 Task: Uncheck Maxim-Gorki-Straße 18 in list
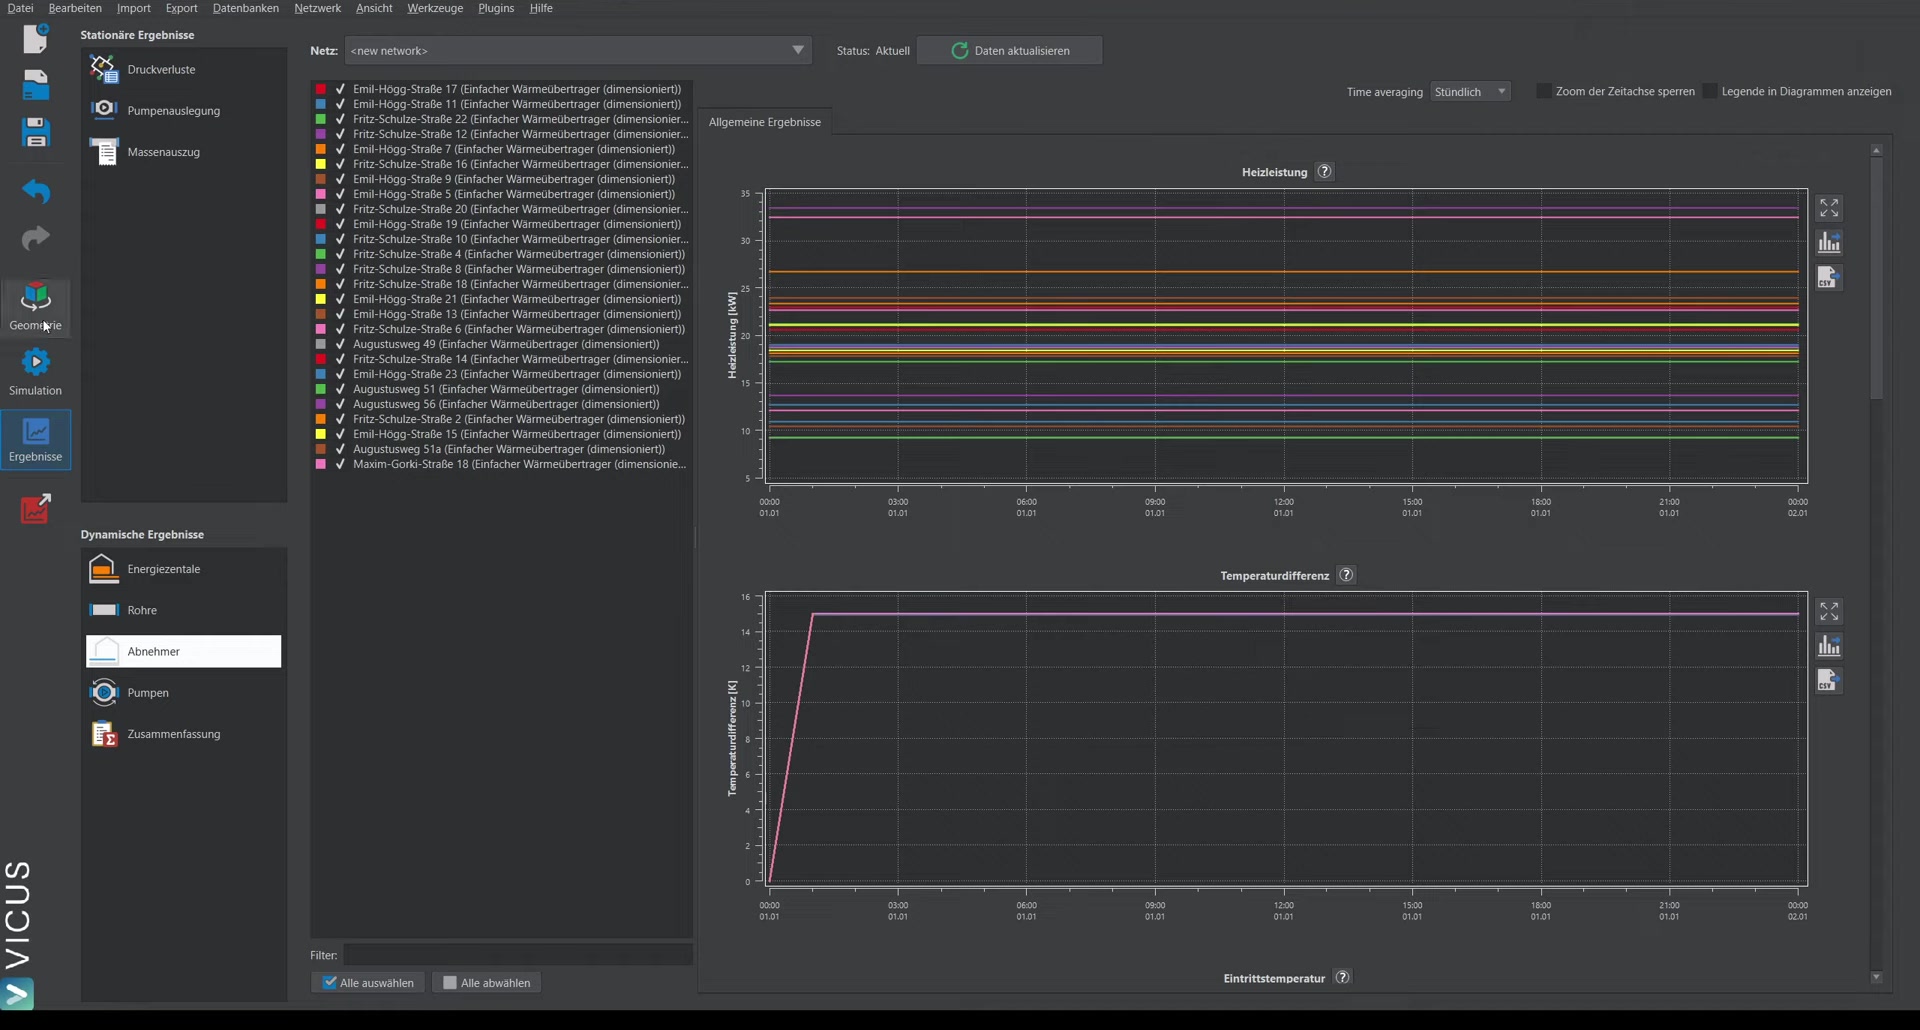point(340,464)
